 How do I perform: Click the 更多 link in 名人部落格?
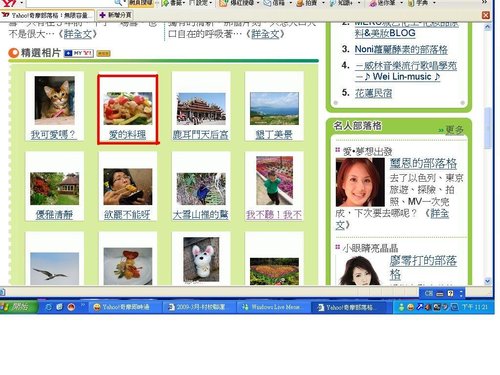pyautogui.click(x=454, y=129)
